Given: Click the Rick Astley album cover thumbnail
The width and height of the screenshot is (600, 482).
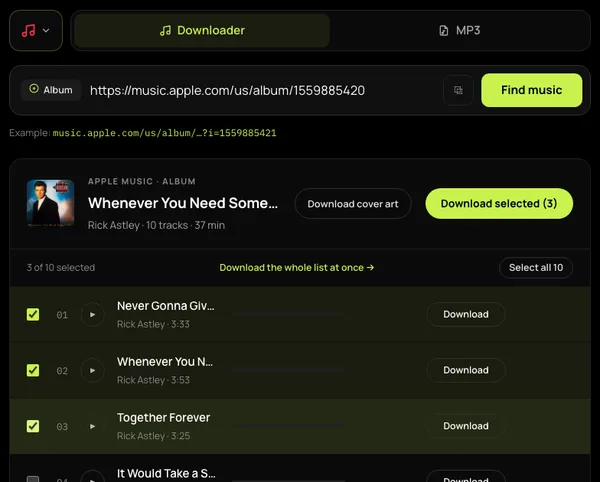Looking at the screenshot, I should (x=51, y=203).
